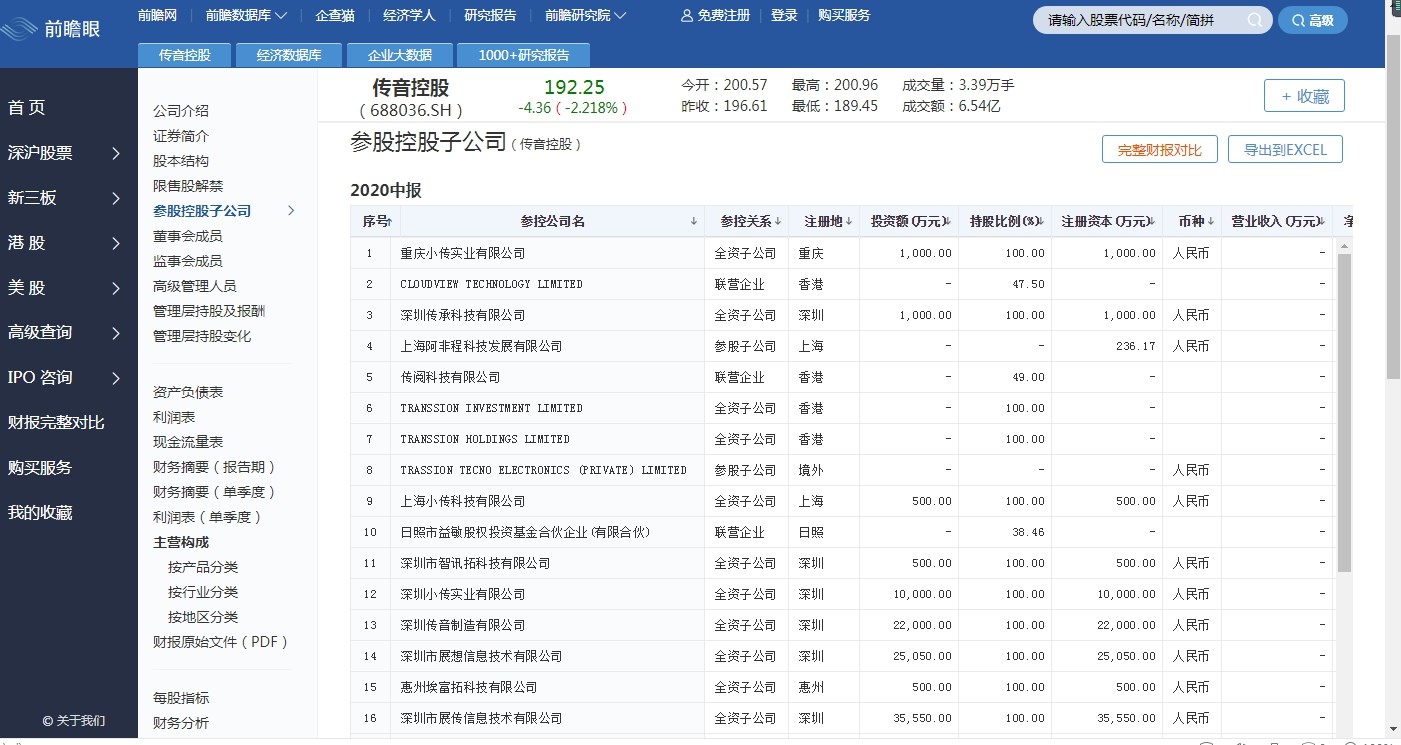Expand 高级查询 sidebar submenu
This screenshot has width=1401, height=745.
coord(116,333)
